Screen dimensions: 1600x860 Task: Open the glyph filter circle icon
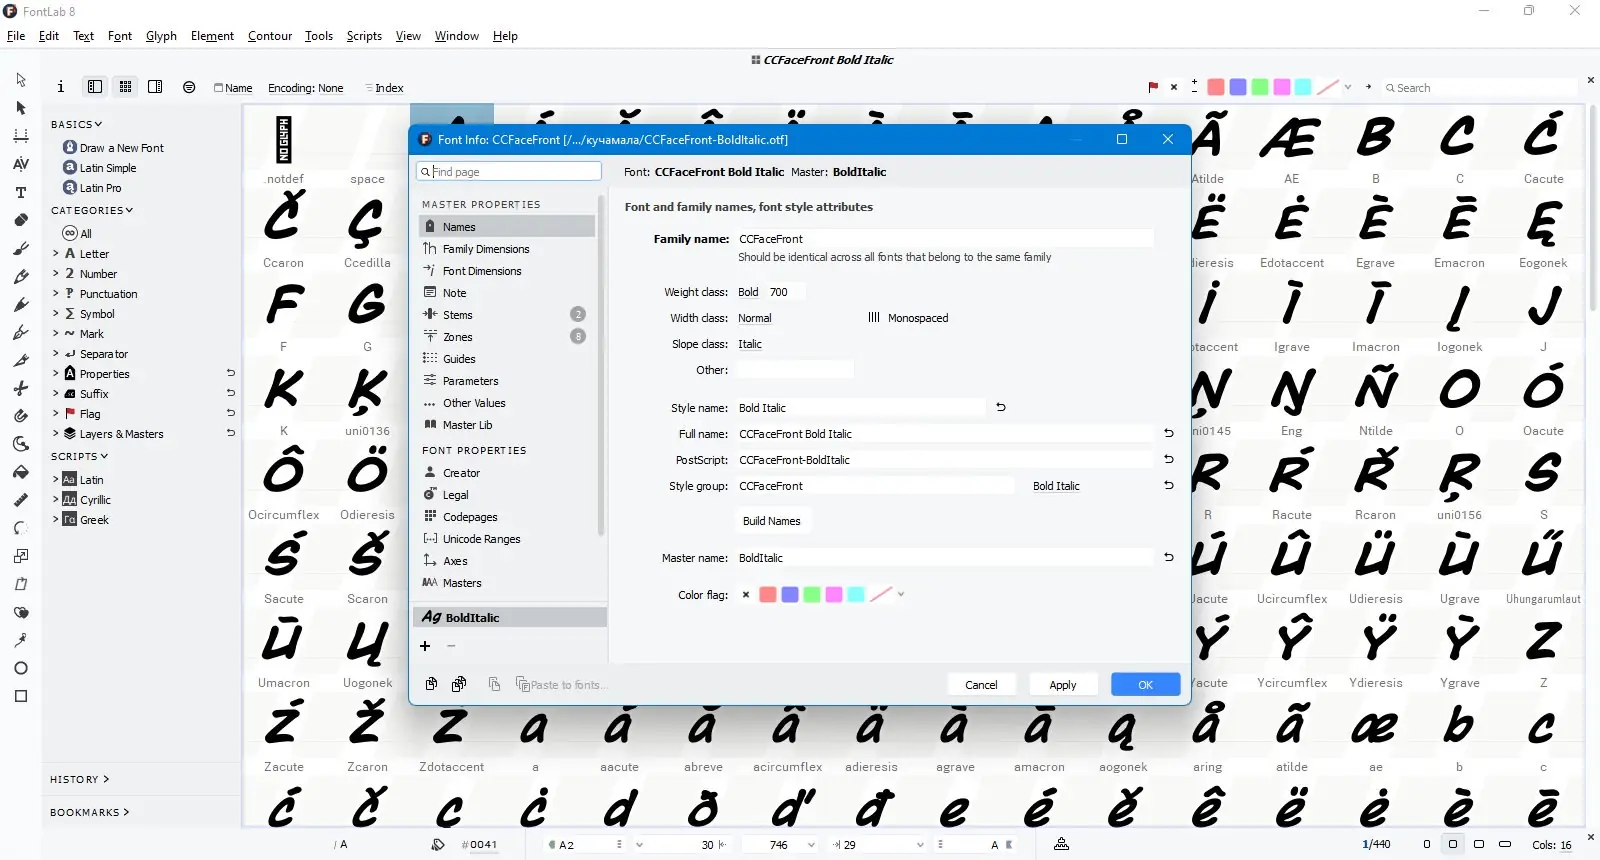189,87
